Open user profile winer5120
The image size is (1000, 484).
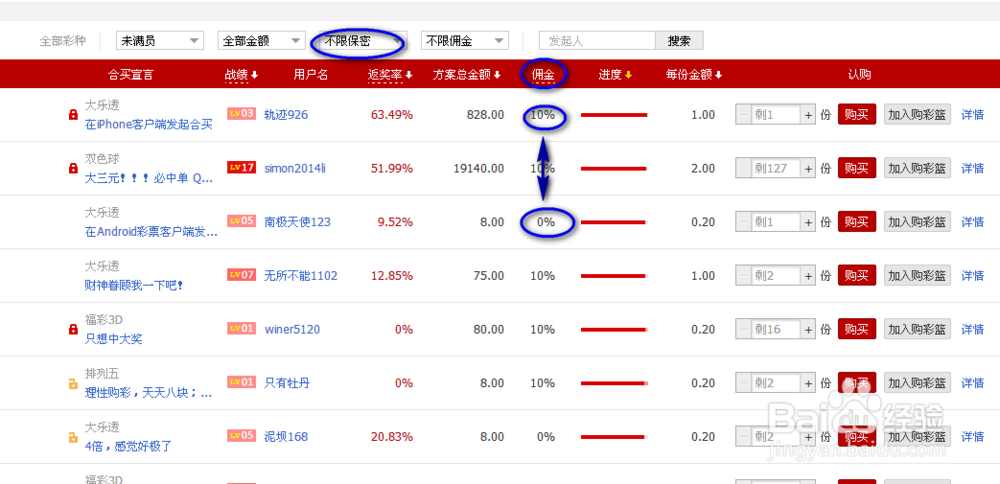292,329
